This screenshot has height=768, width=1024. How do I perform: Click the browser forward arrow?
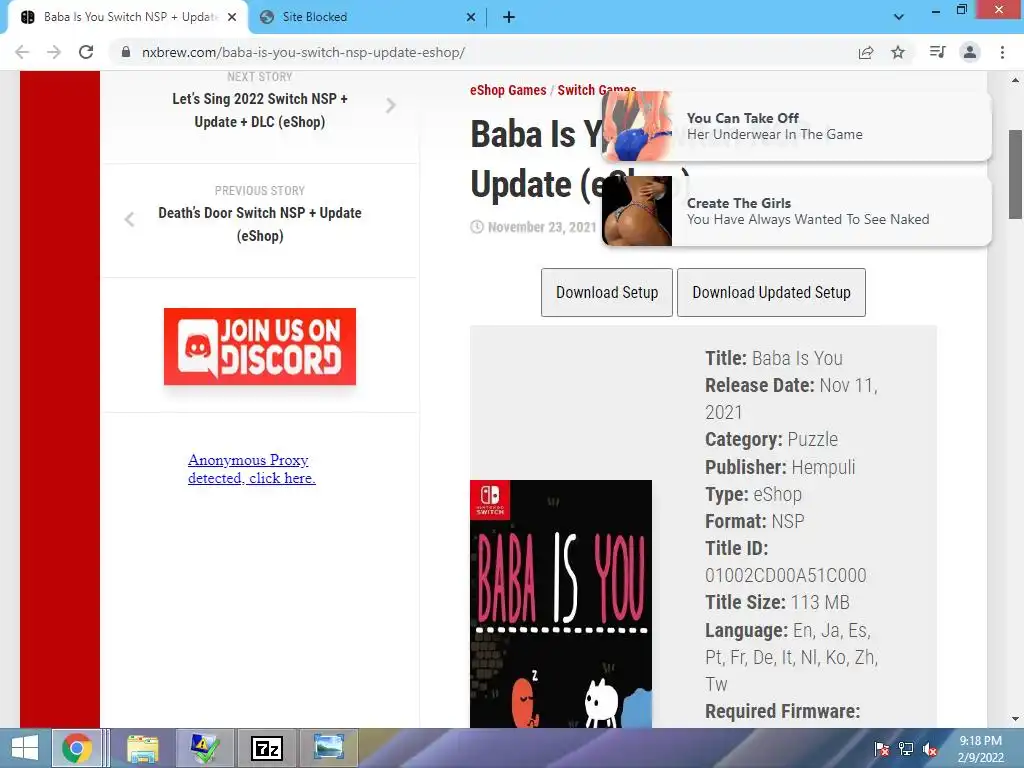pyautogui.click(x=54, y=52)
